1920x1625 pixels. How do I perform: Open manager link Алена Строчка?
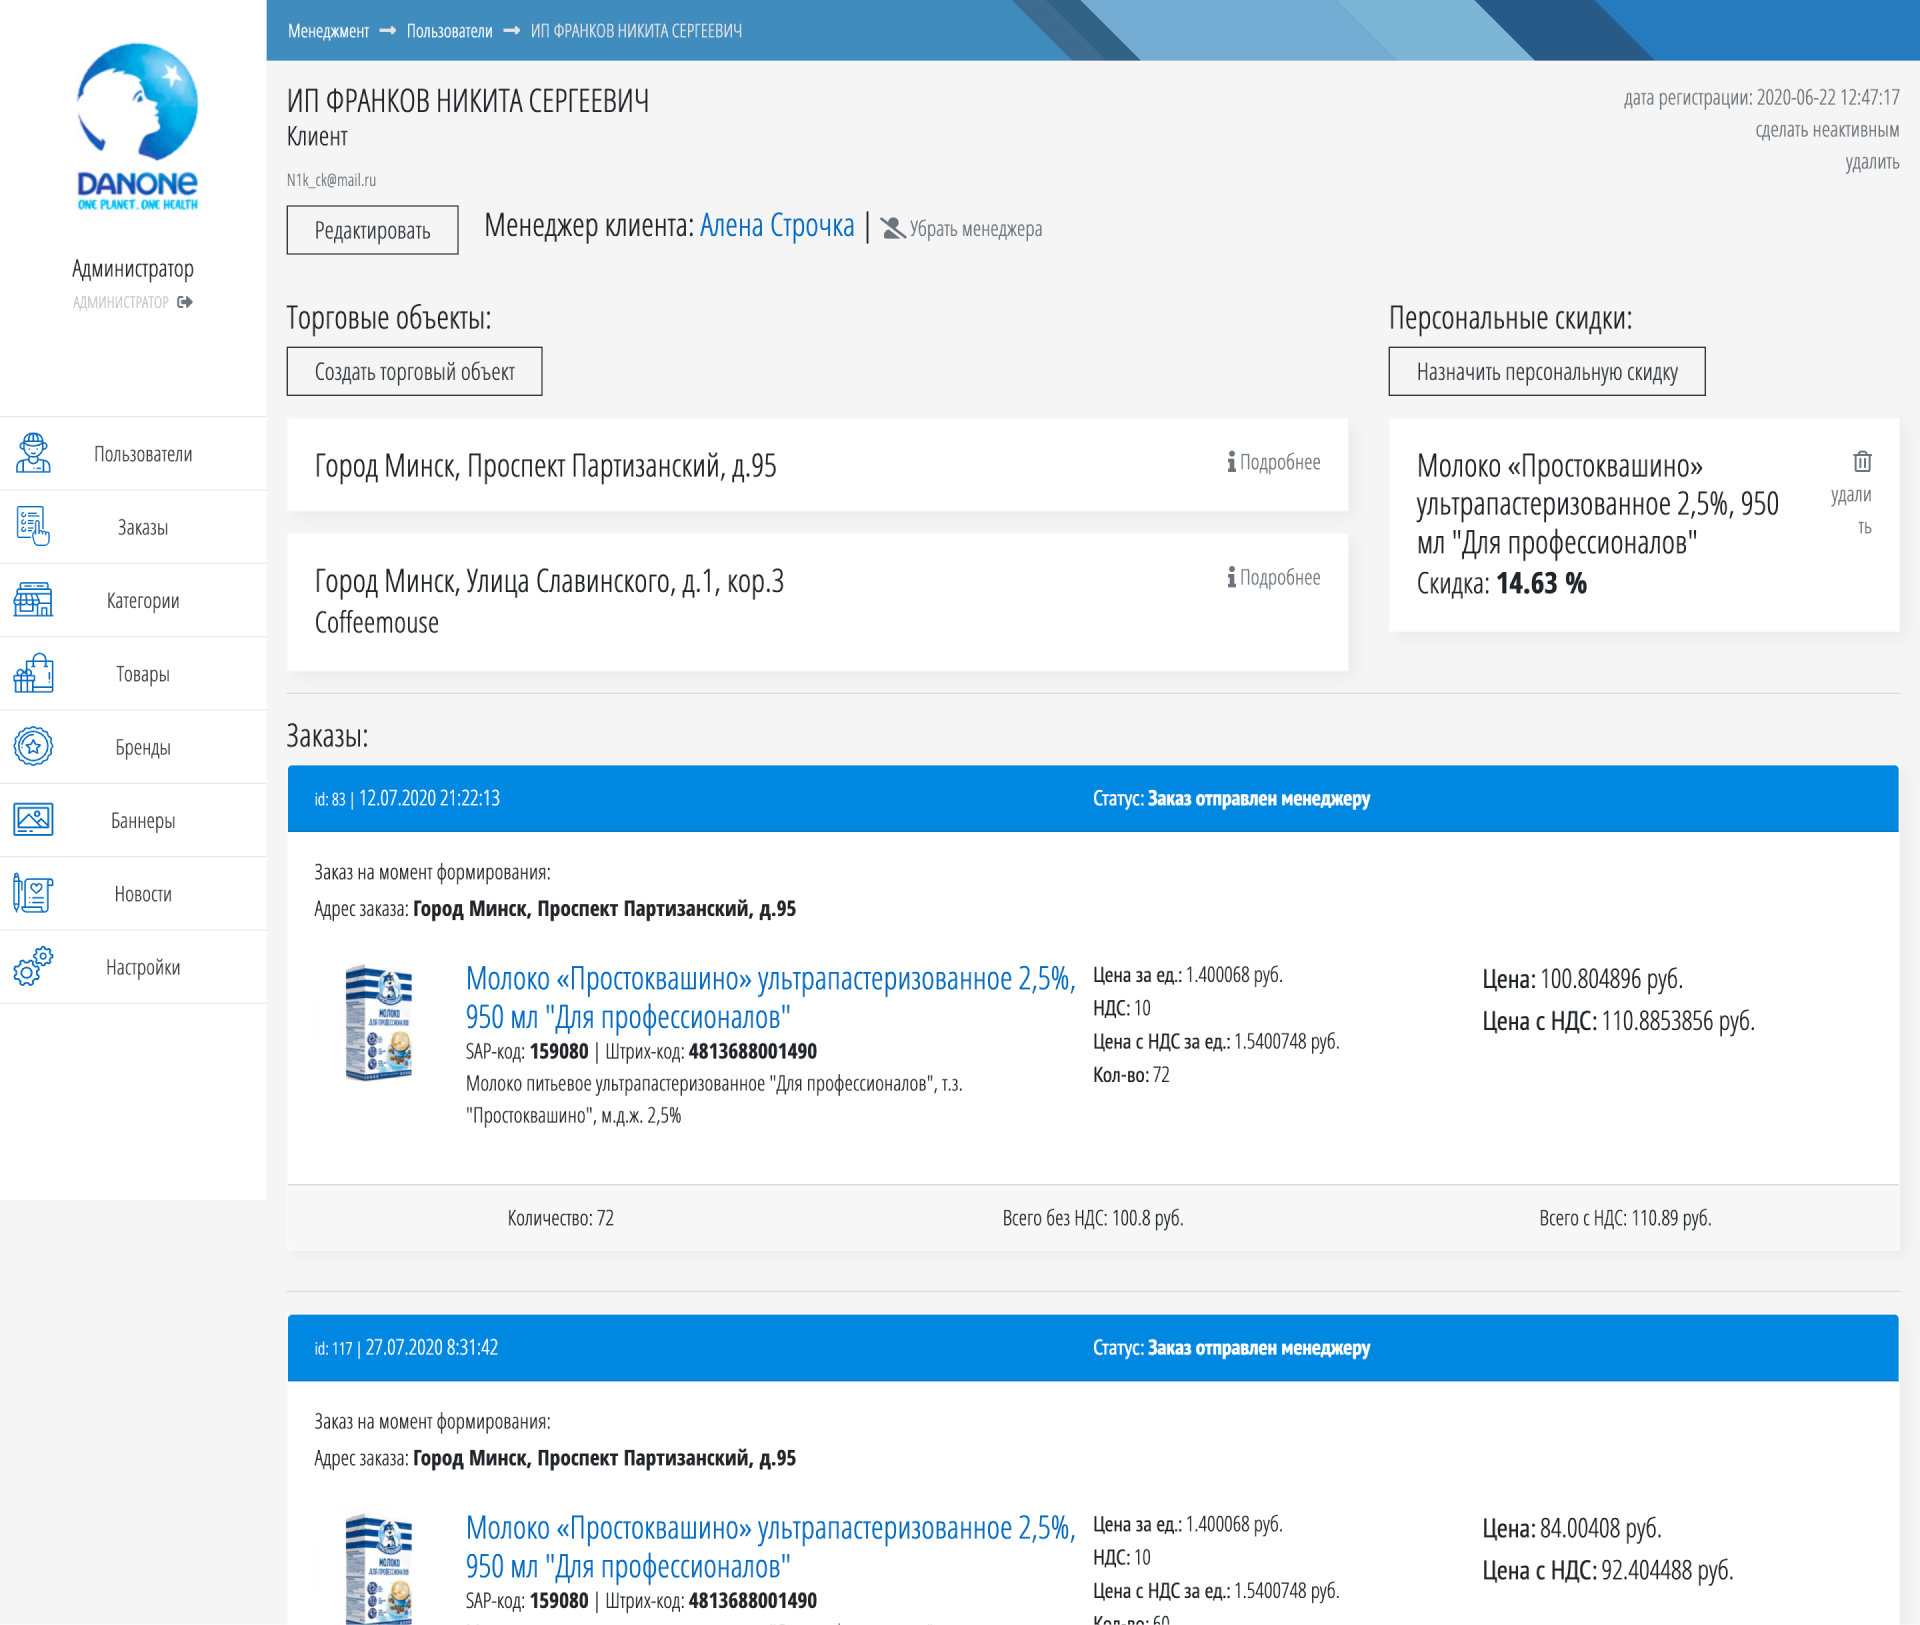point(777,226)
